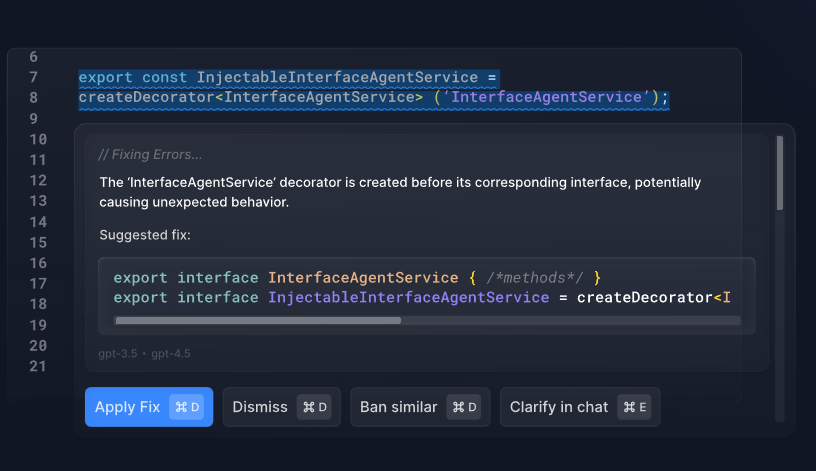Click line number 21 in the gutter
Image resolution: width=816 pixels, height=471 pixels.
[x=37, y=366]
